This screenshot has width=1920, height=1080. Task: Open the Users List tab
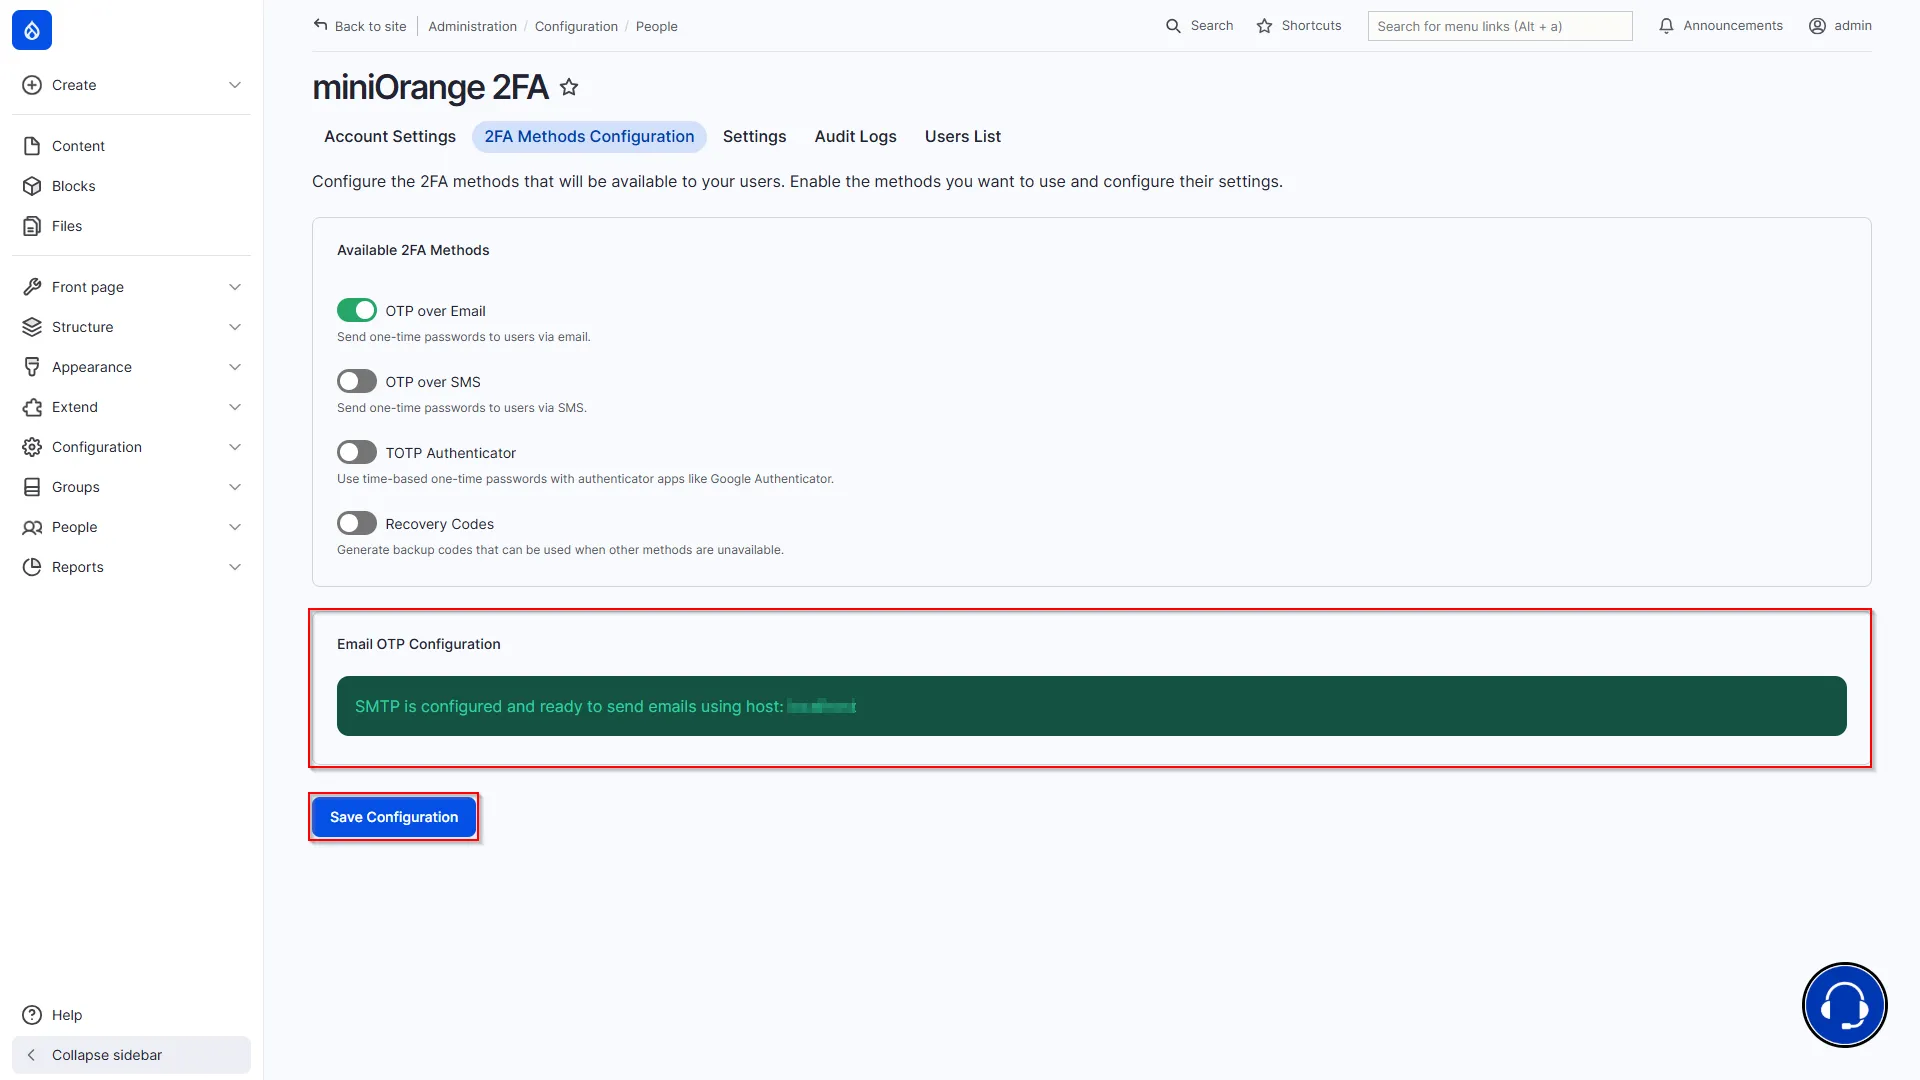962,137
